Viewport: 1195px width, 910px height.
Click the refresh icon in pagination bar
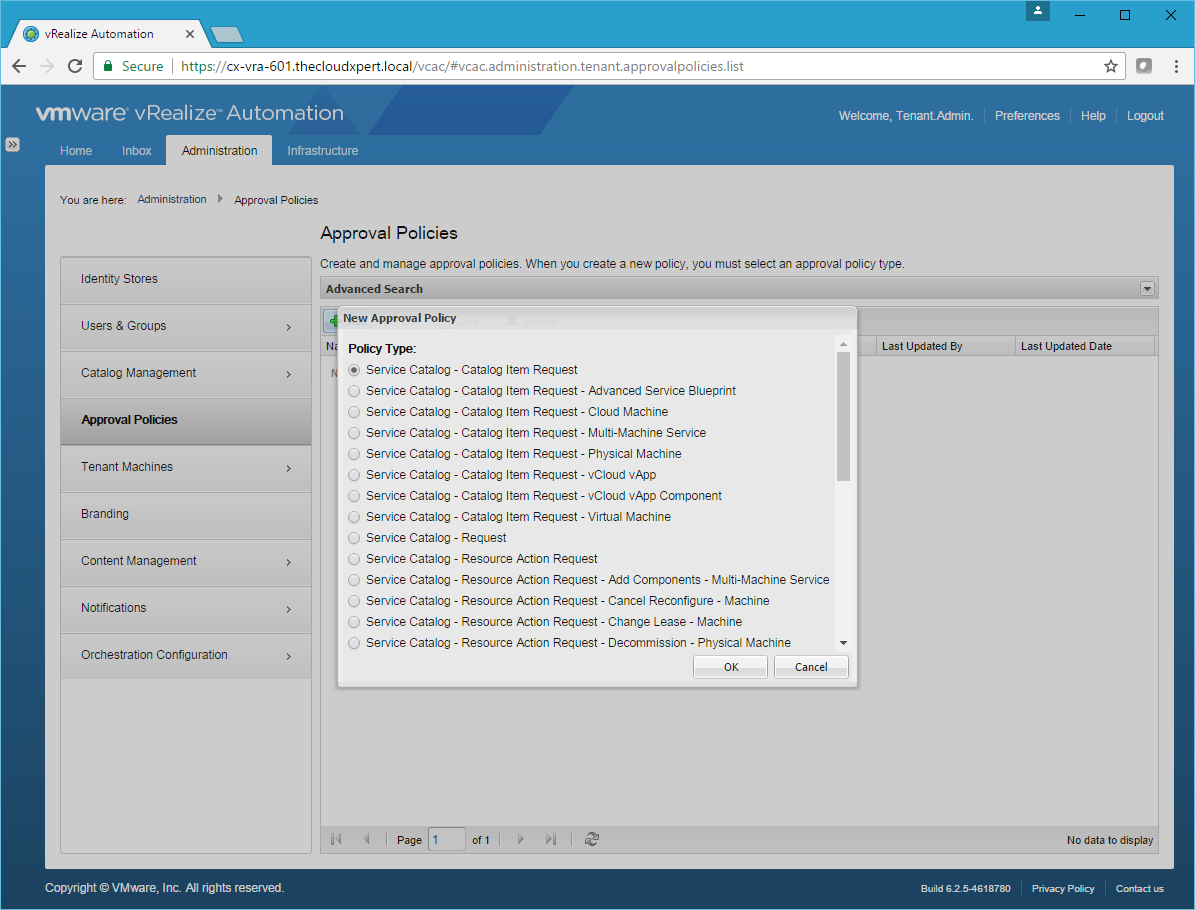[x=592, y=840]
